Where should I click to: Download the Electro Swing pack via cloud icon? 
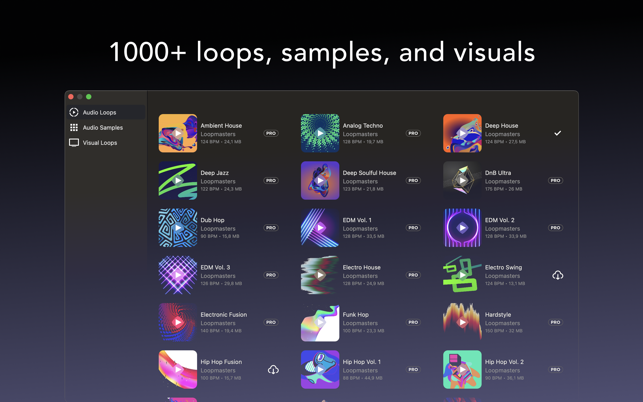click(x=558, y=275)
